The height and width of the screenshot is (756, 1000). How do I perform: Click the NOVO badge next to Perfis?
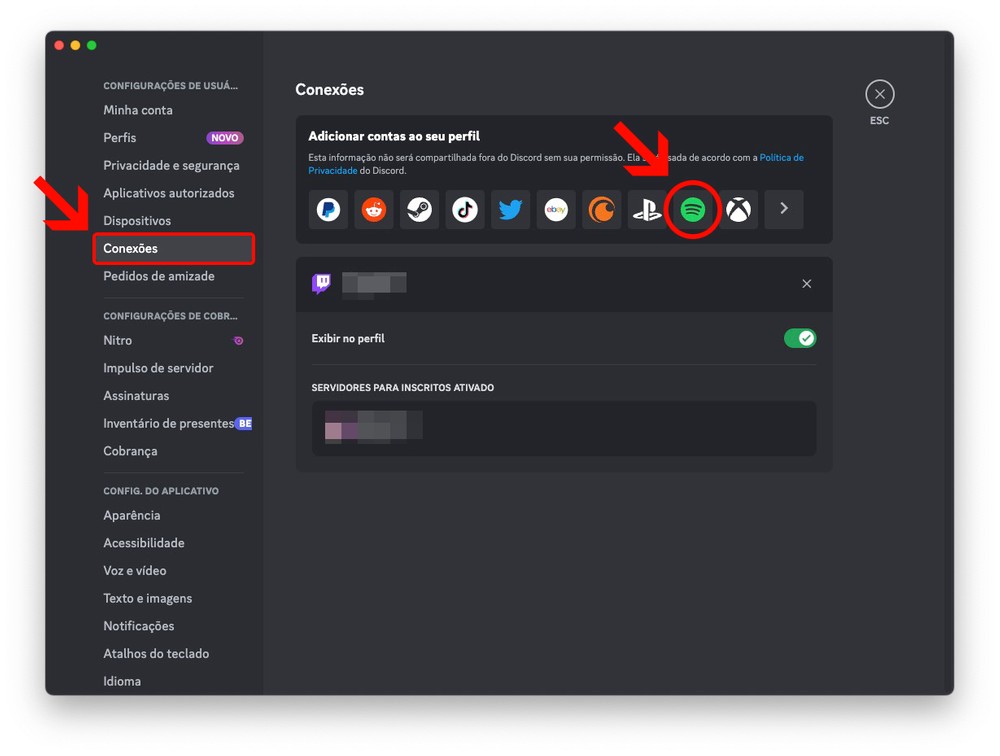pyautogui.click(x=224, y=138)
